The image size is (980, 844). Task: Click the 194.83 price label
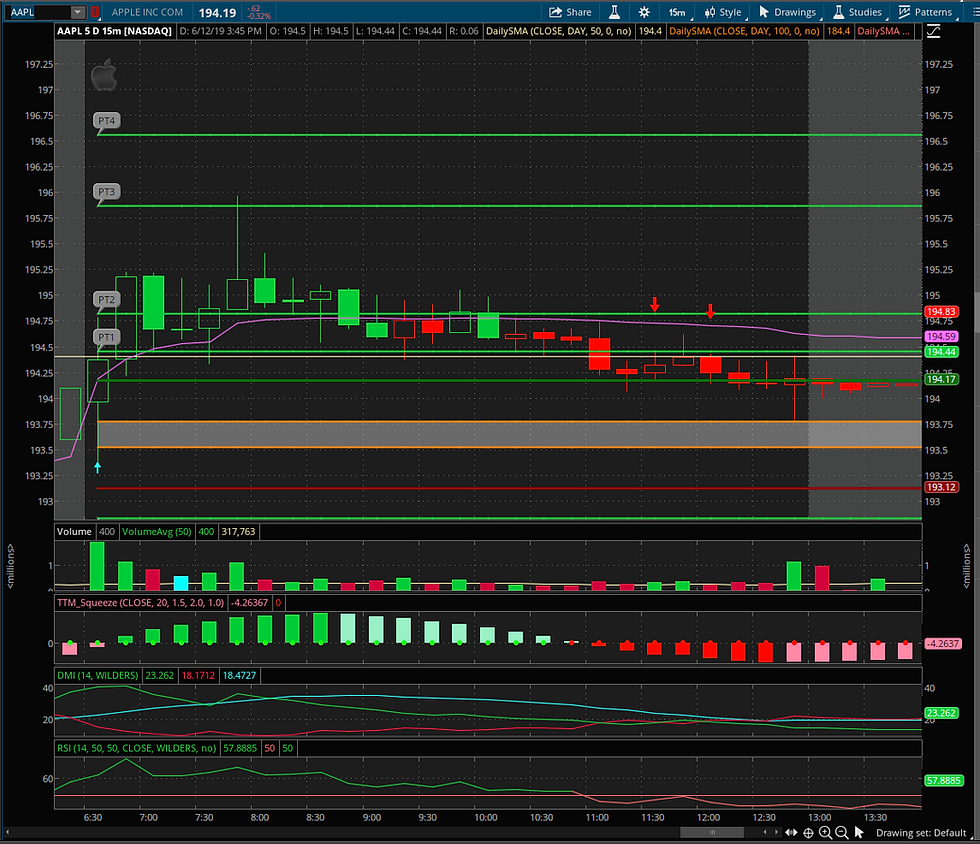[941, 311]
